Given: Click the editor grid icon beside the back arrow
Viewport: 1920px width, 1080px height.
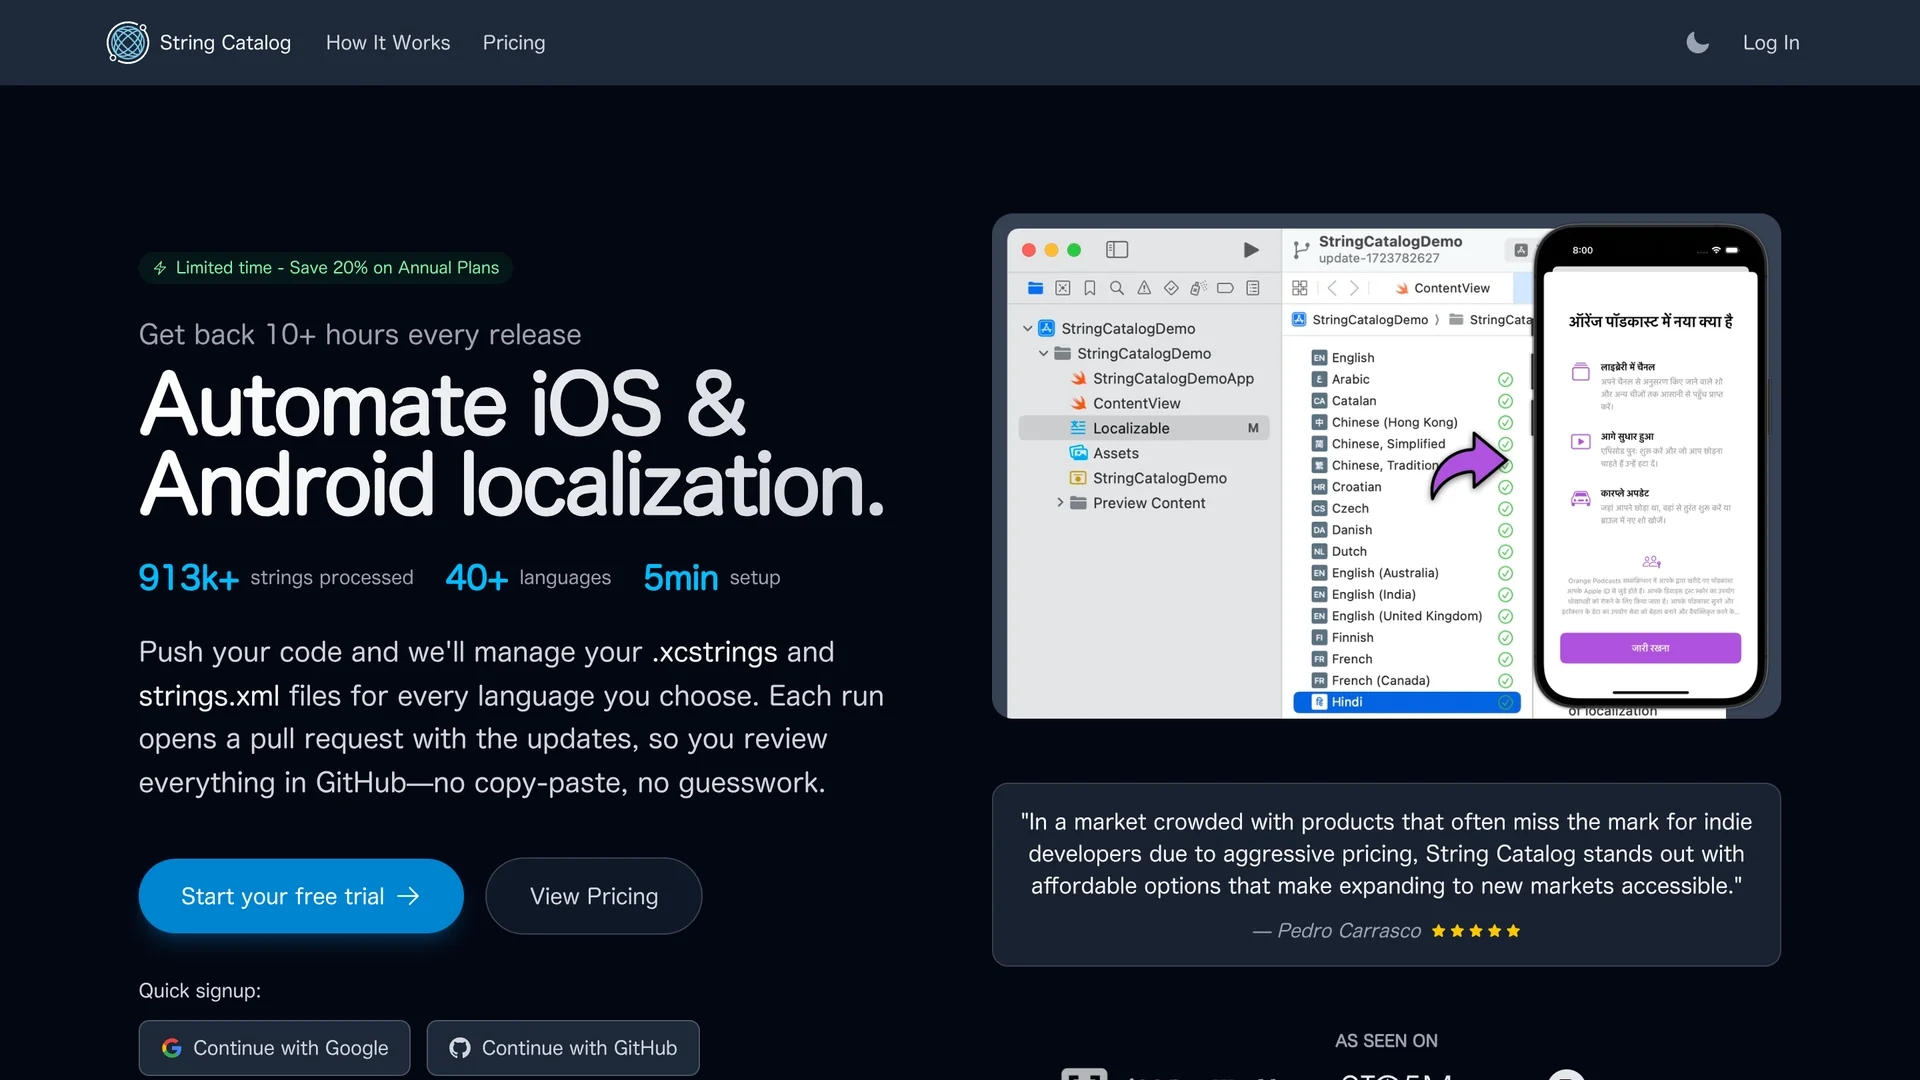Looking at the screenshot, I should 1300,288.
